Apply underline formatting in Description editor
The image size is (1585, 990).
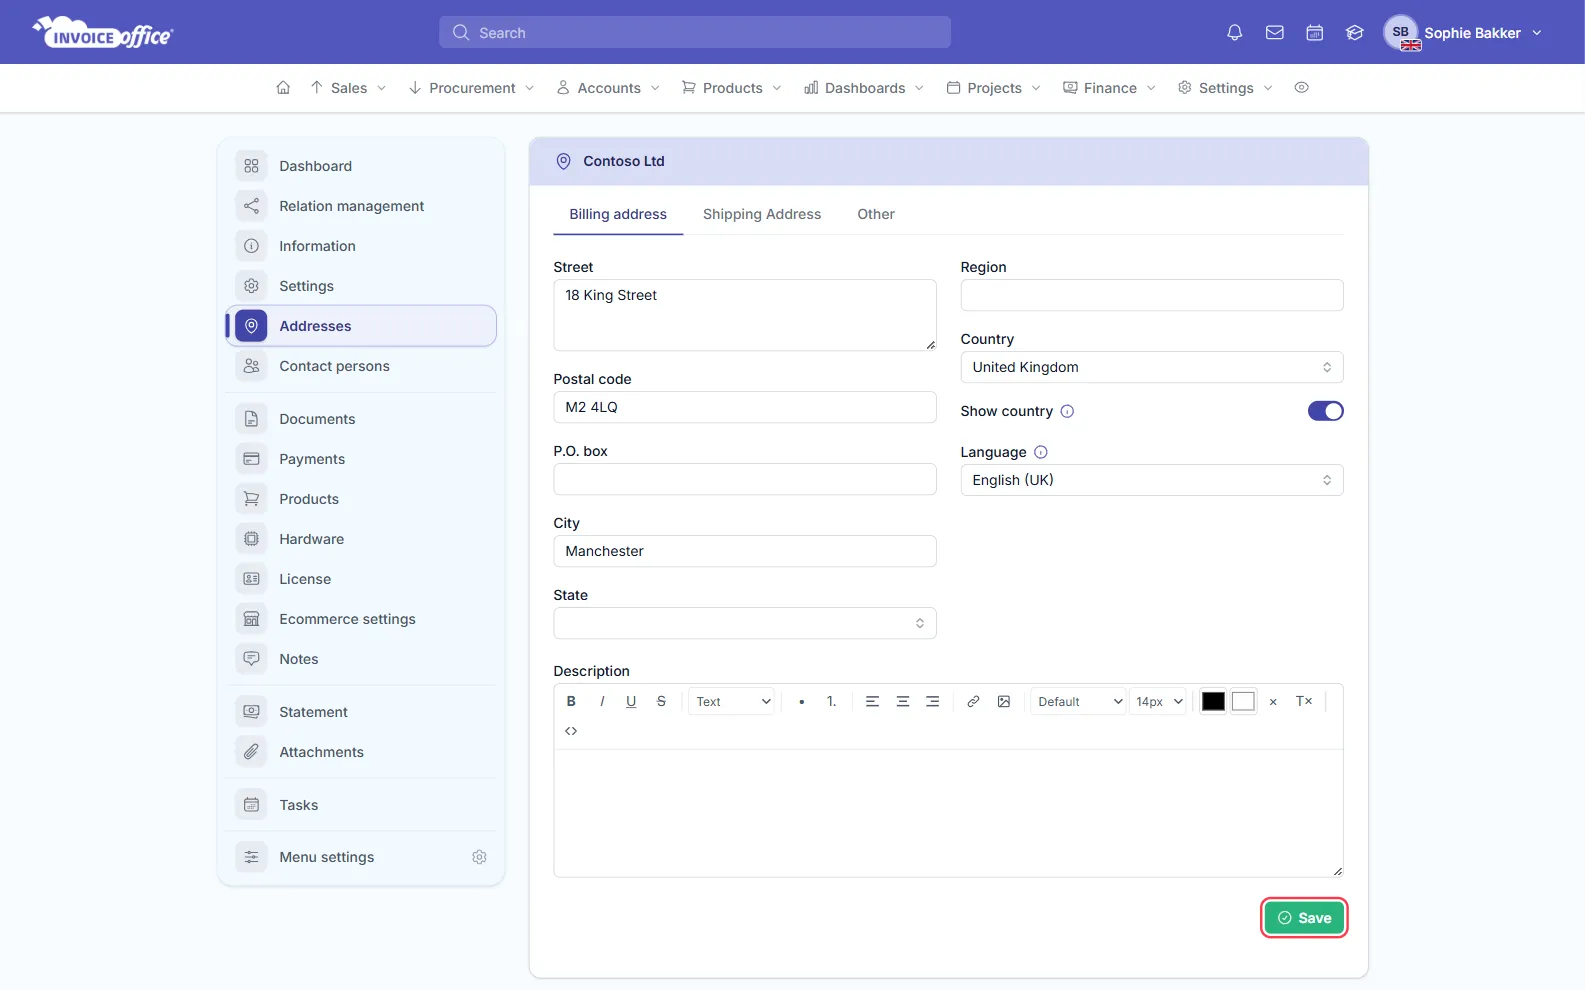coord(631,701)
